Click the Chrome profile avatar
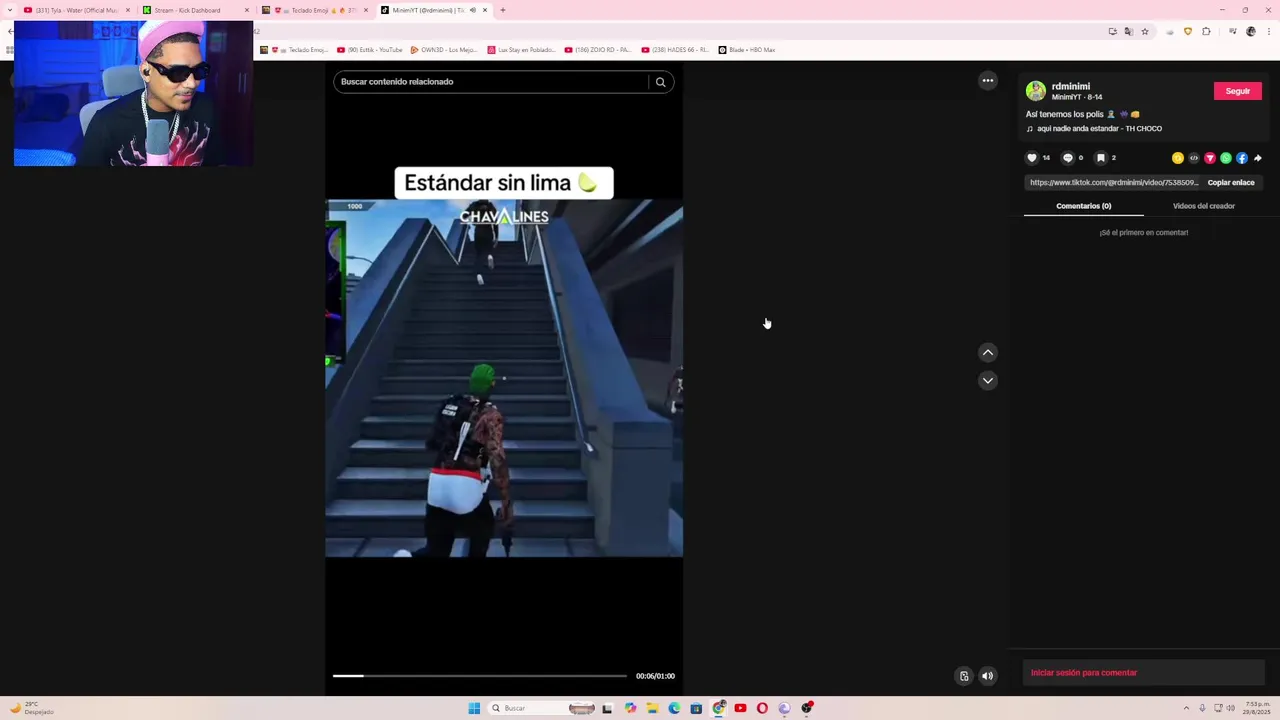Image resolution: width=1280 pixels, height=720 pixels. [x=1251, y=31]
